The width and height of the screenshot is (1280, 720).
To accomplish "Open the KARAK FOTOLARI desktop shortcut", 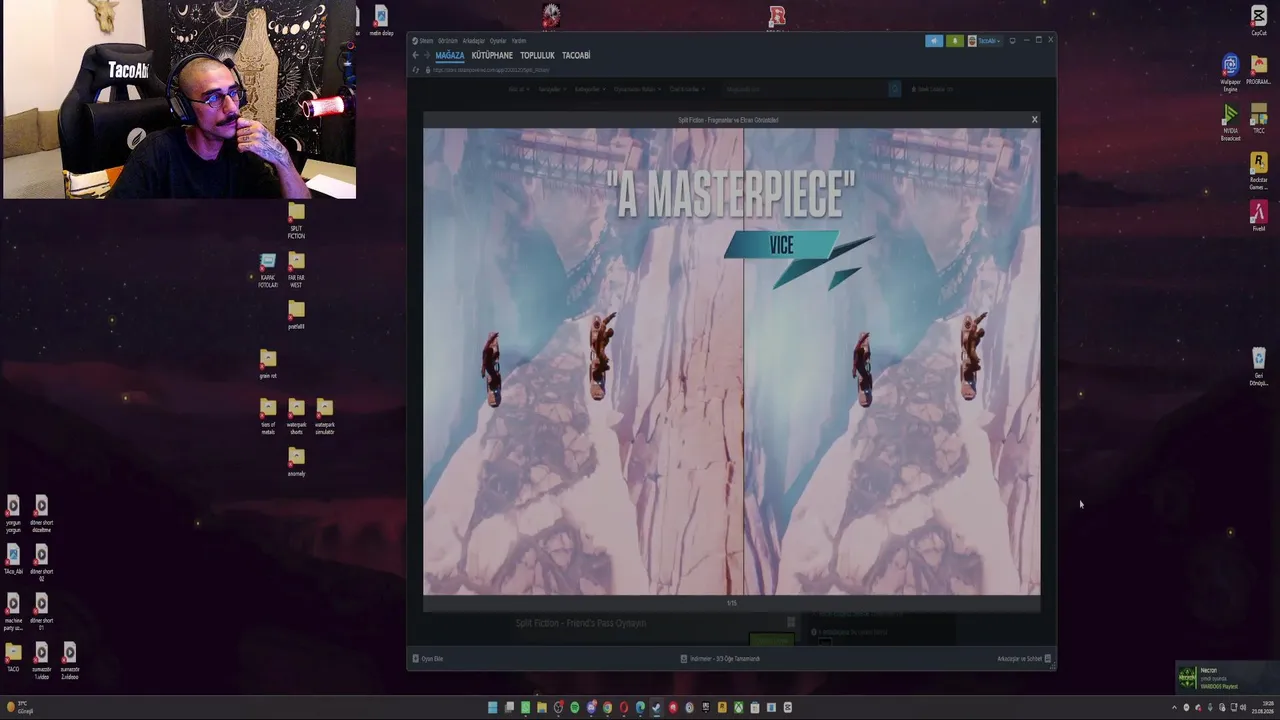I will click(x=268, y=270).
